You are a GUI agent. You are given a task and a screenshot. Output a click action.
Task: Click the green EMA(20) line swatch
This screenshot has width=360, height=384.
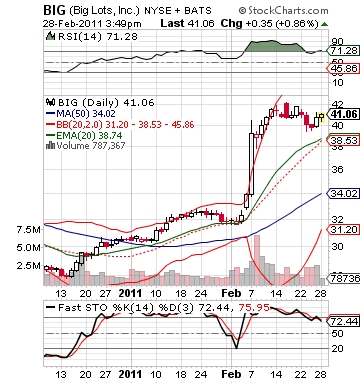(x=50, y=135)
